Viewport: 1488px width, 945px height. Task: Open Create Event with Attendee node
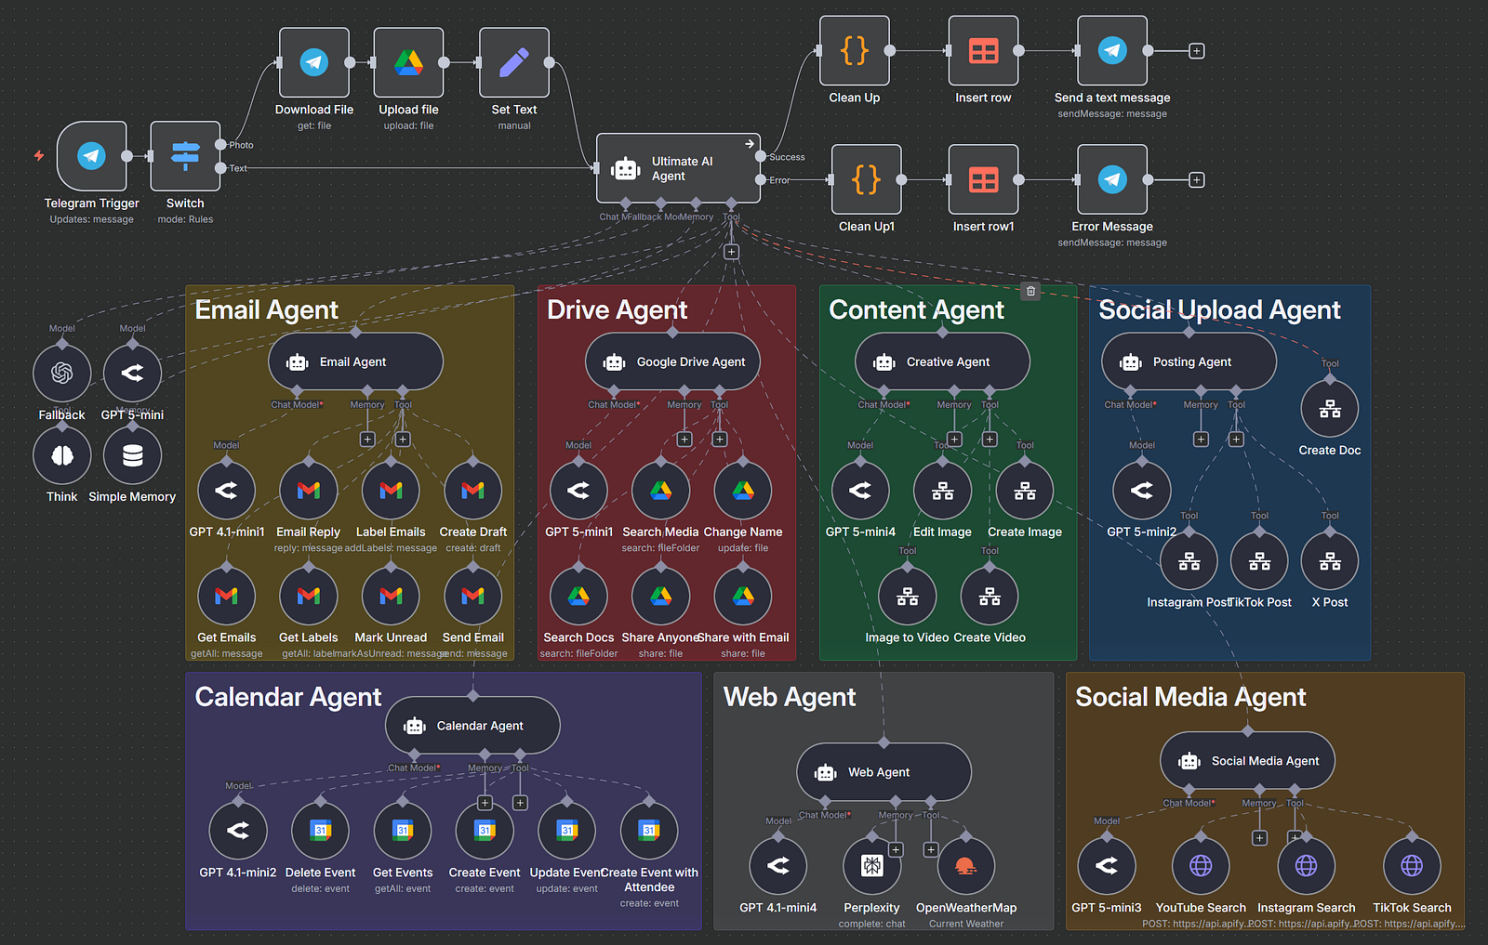tap(649, 831)
